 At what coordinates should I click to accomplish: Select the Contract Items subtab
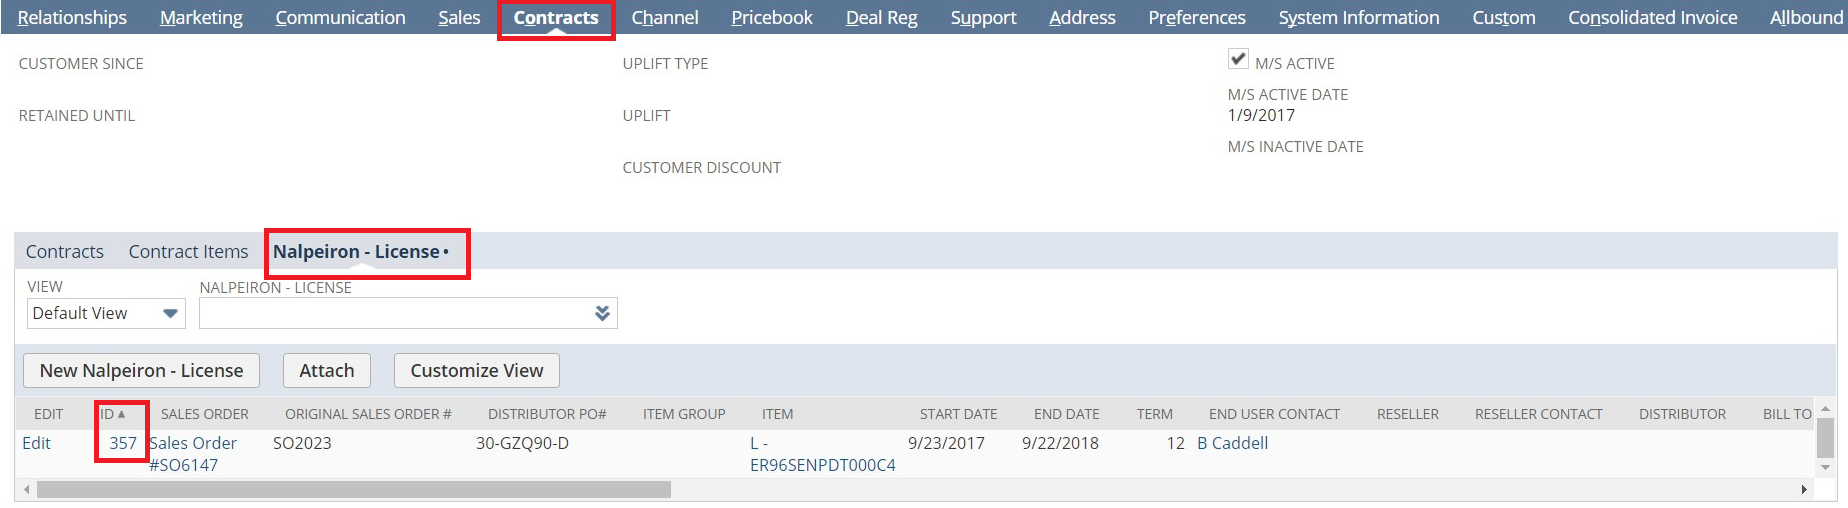click(x=188, y=252)
